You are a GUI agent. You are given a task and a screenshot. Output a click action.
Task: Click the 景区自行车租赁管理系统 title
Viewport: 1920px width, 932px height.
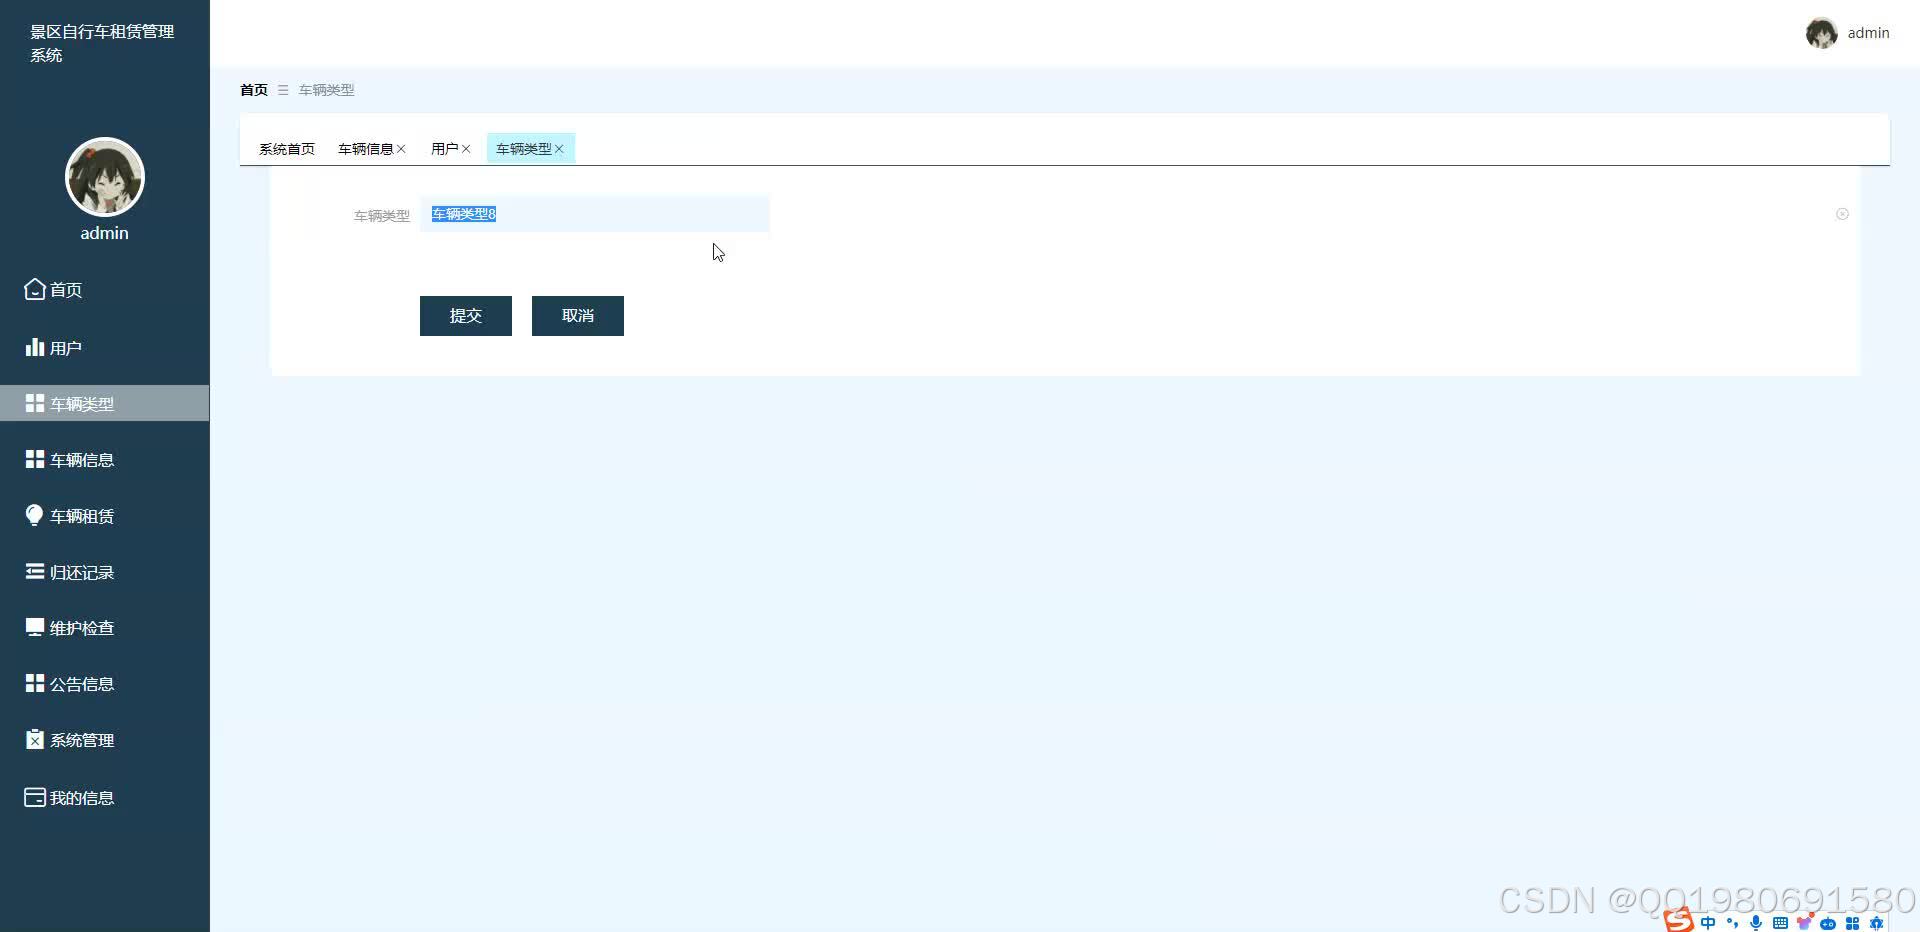click(x=102, y=43)
